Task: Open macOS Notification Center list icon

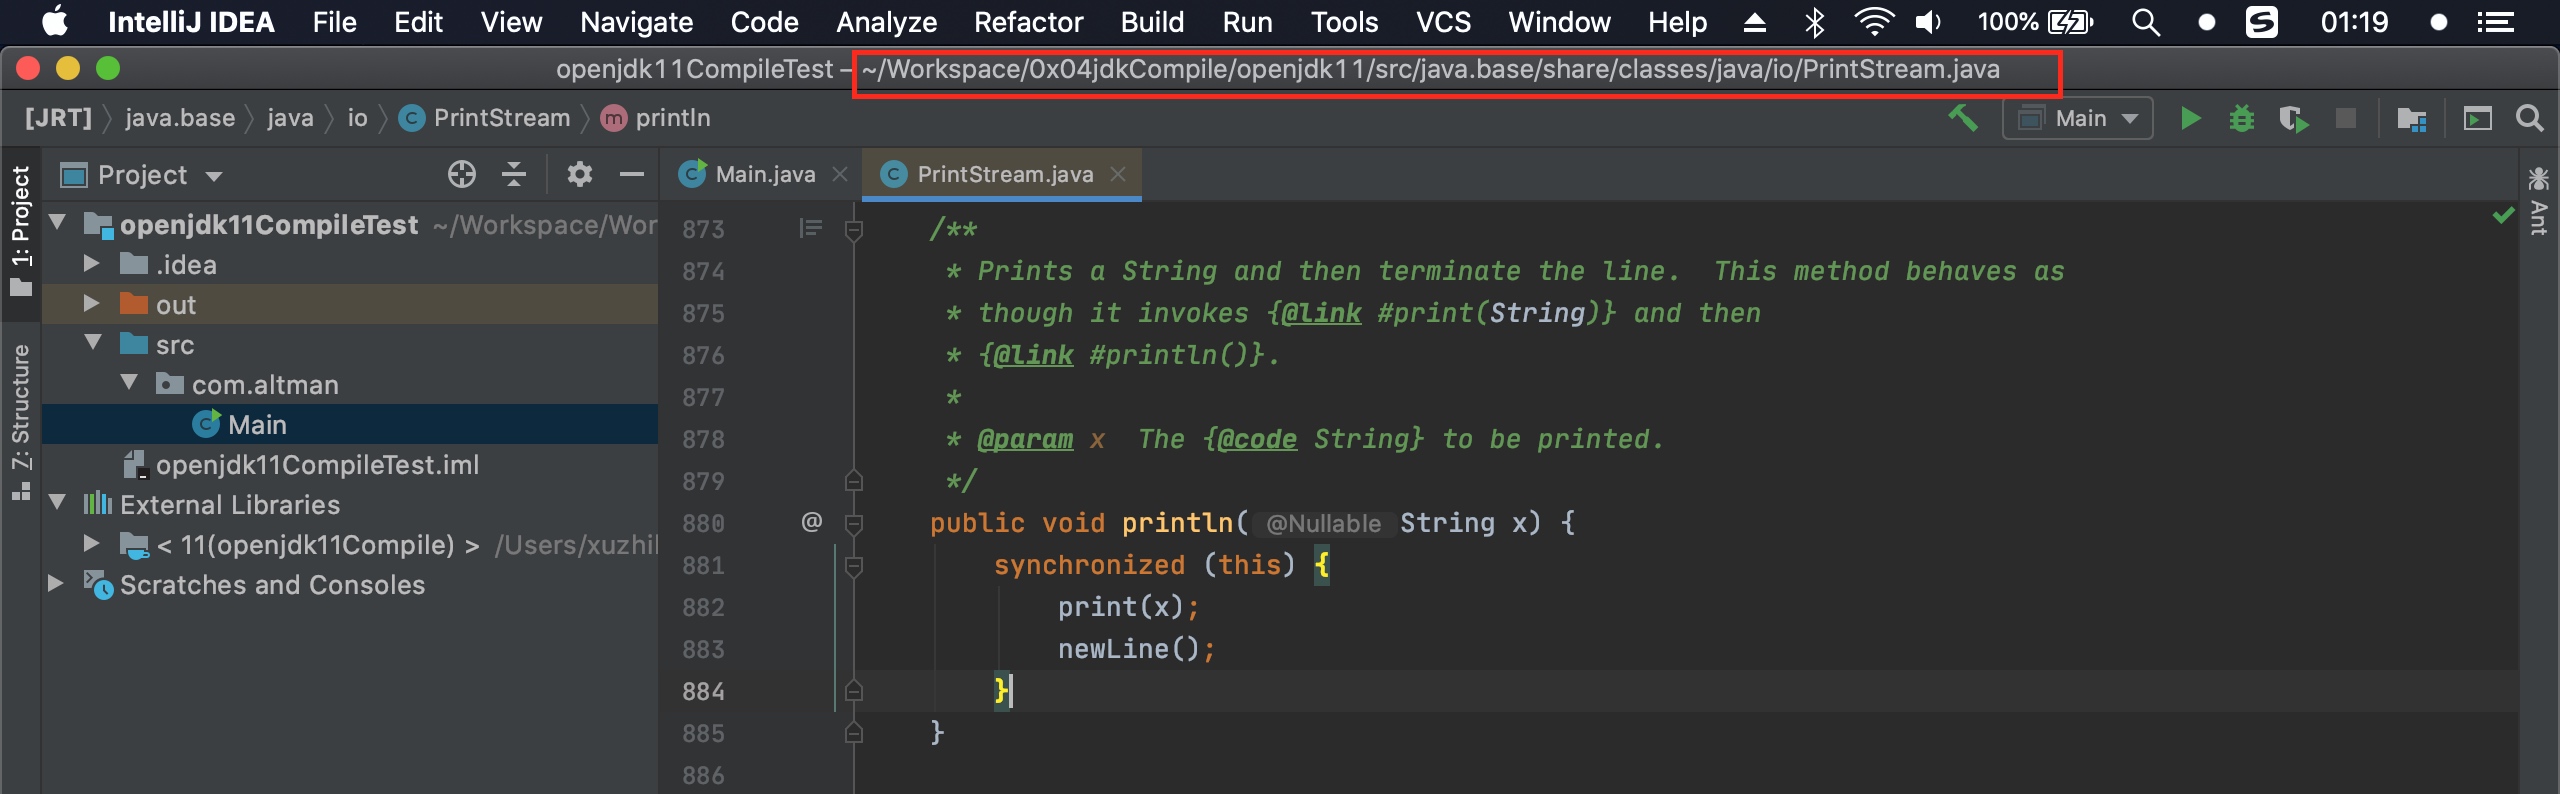Action: (2496, 22)
